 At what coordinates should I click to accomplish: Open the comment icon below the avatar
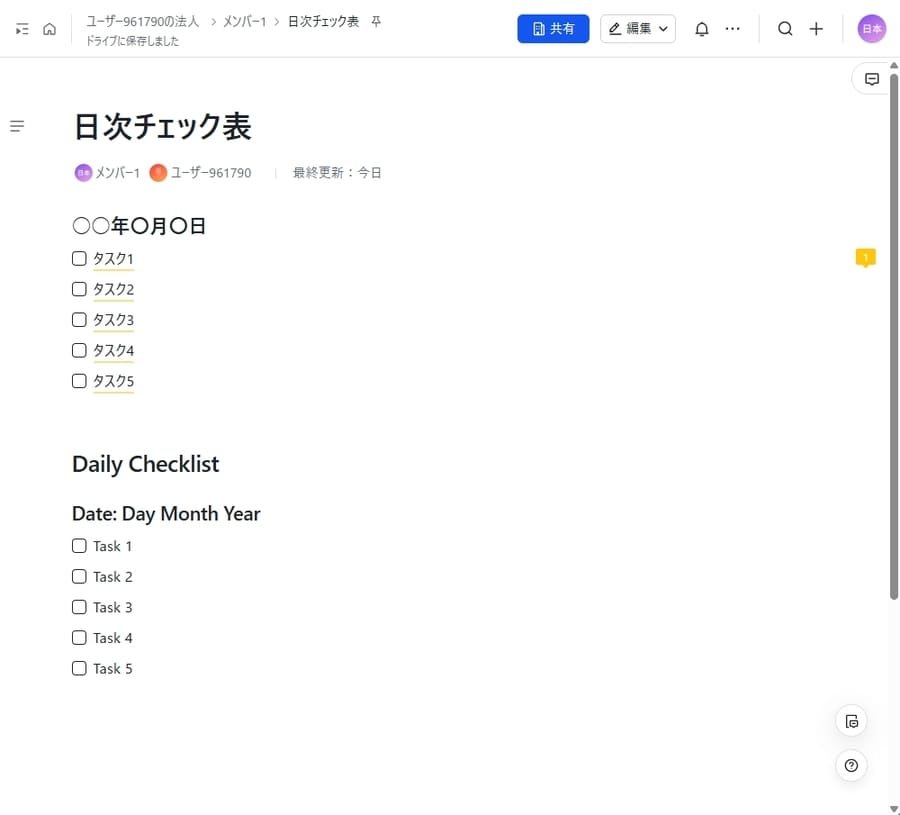click(871, 78)
